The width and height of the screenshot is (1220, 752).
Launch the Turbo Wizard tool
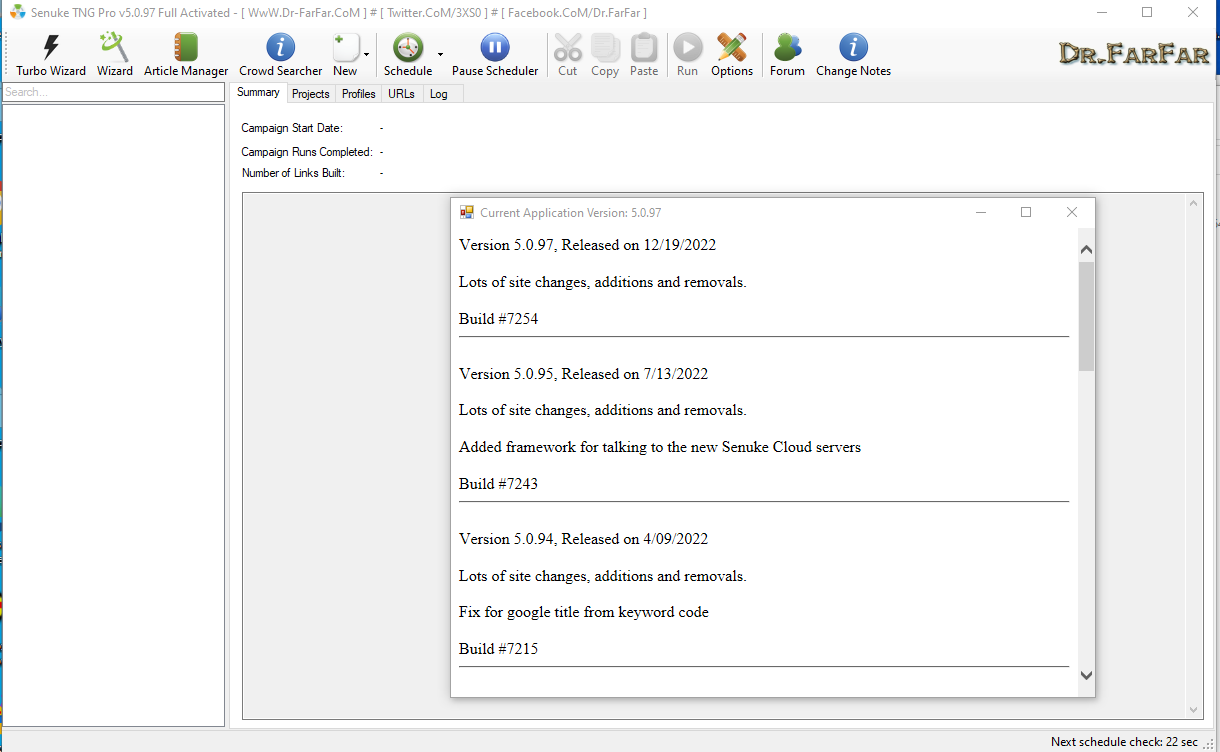(51, 55)
